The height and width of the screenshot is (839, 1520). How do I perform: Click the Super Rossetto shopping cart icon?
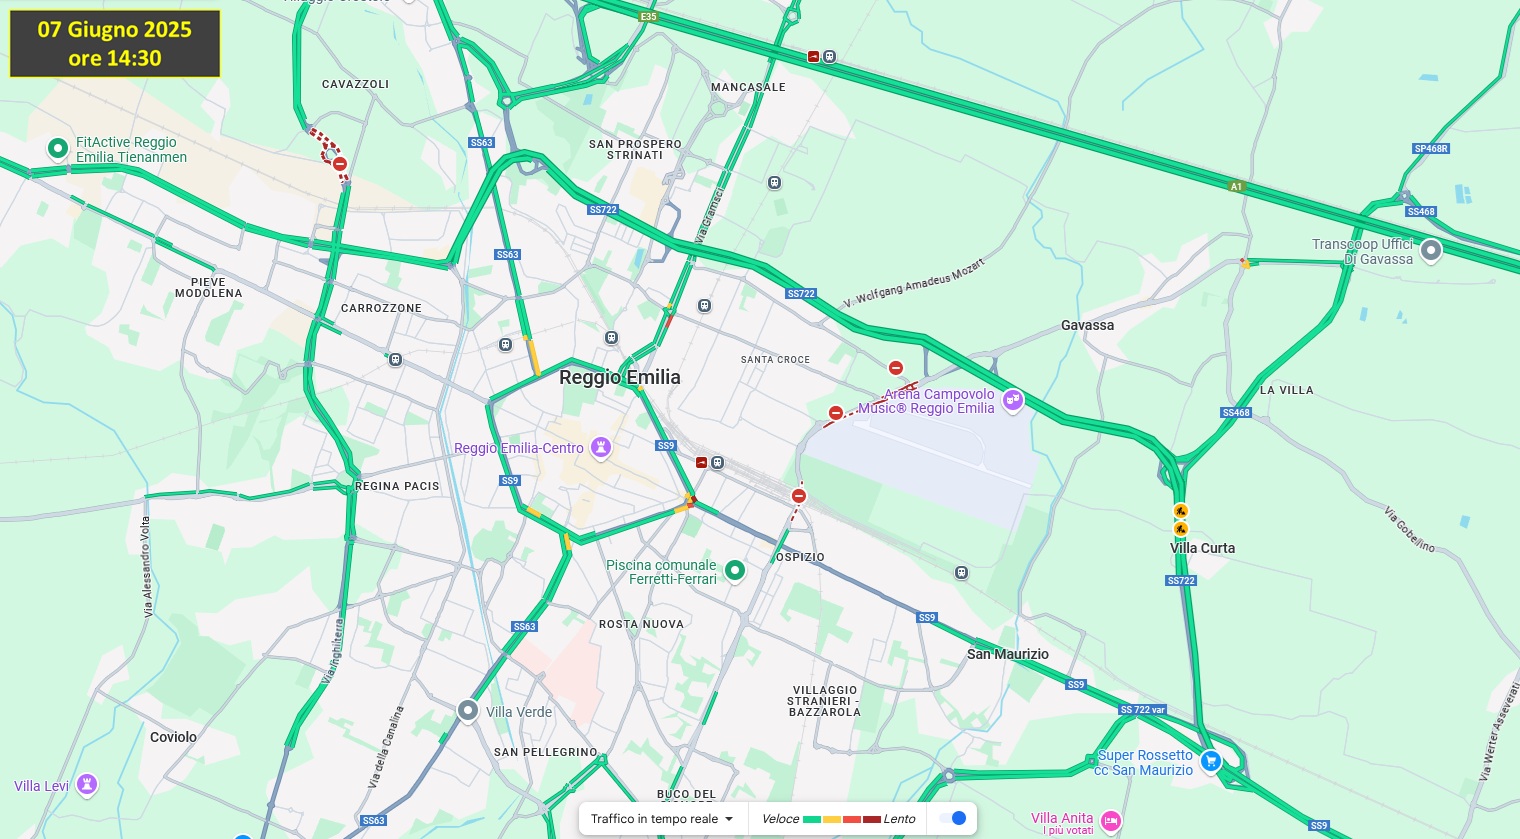1211,762
